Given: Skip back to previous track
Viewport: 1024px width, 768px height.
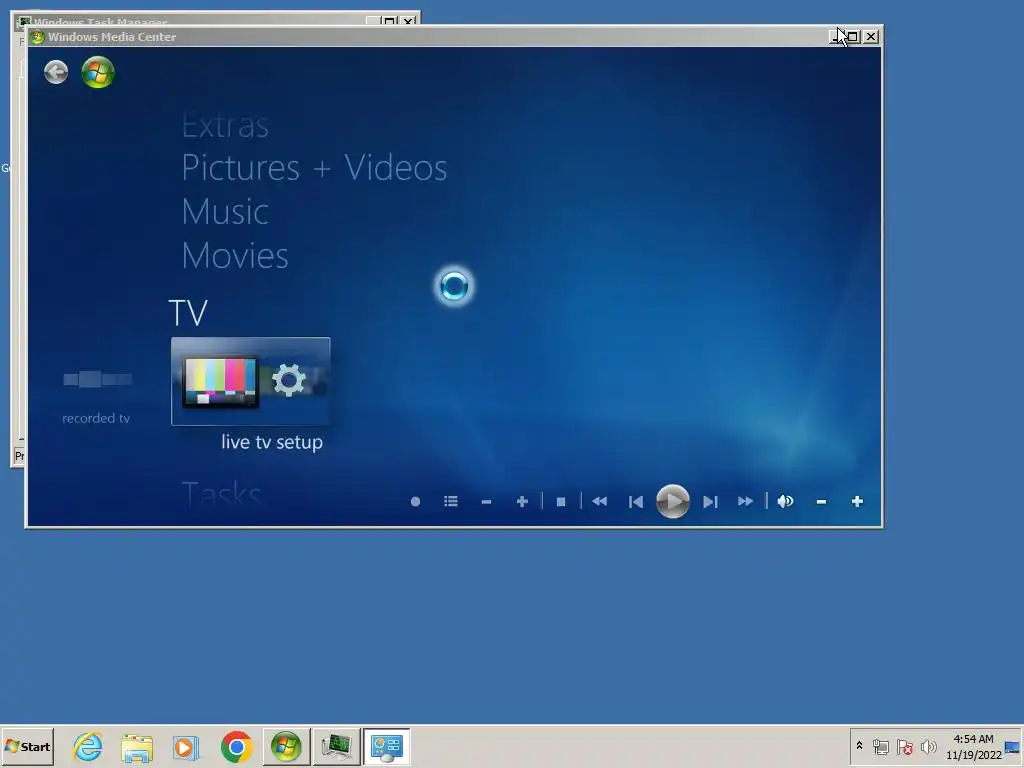Looking at the screenshot, I should tap(635, 502).
